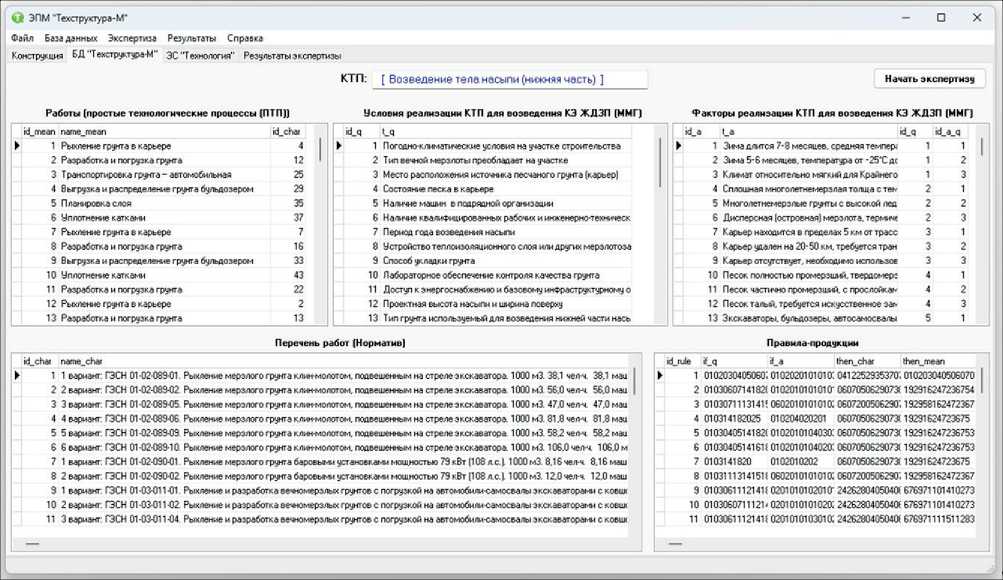
Task: Click the if_a column header
Action: [802, 361]
